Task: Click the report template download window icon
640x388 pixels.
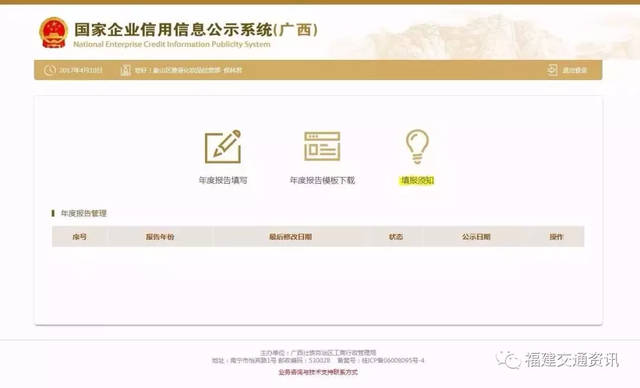Action: click(x=322, y=146)
